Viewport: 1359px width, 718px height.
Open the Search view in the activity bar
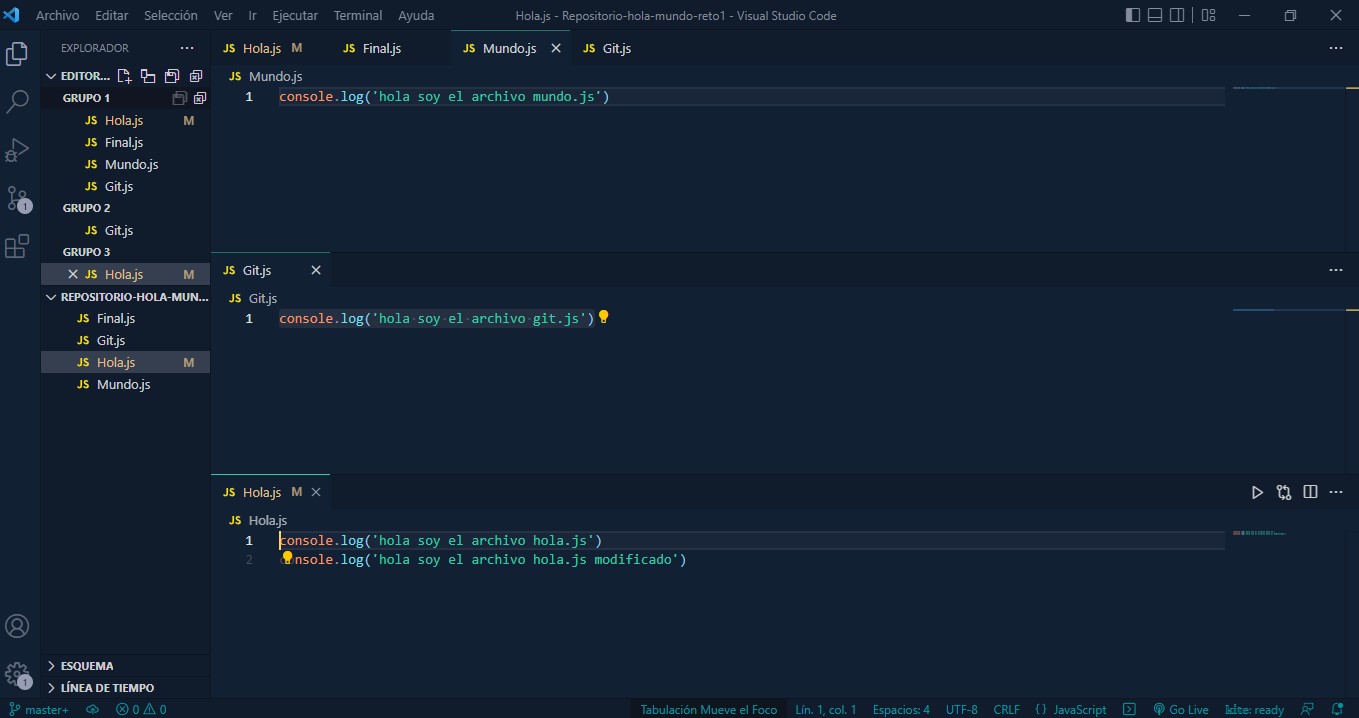point(17,101)
